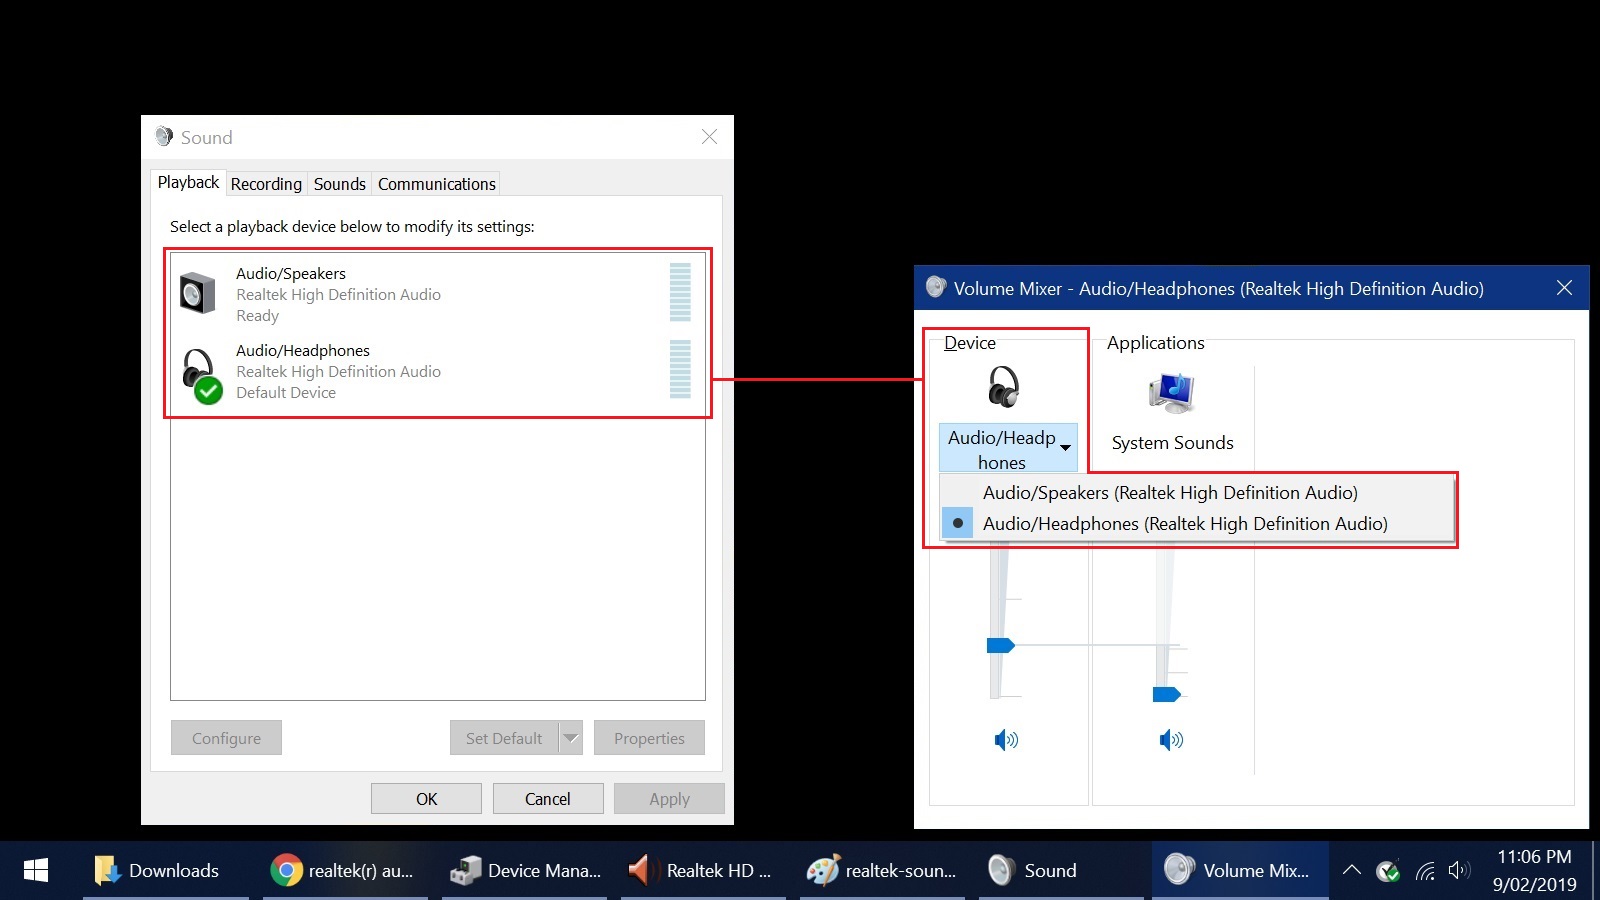Expand the Audio/Headphones device dropdown
1600x900 pixels.
coord(1008,449)
